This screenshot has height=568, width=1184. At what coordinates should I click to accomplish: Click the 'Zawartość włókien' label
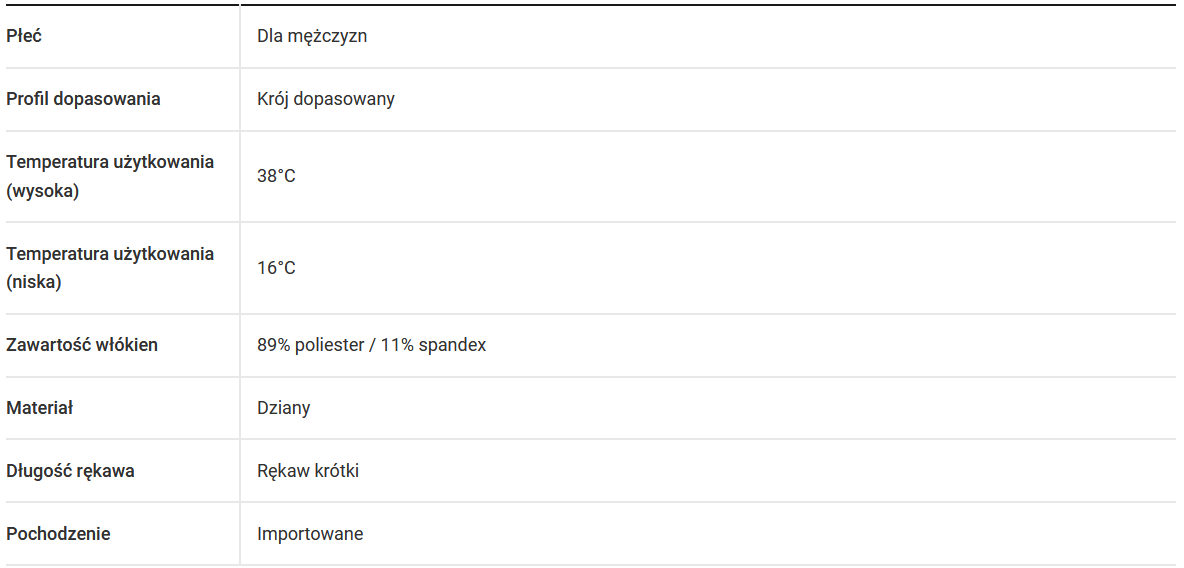click(x=82, y=345)
